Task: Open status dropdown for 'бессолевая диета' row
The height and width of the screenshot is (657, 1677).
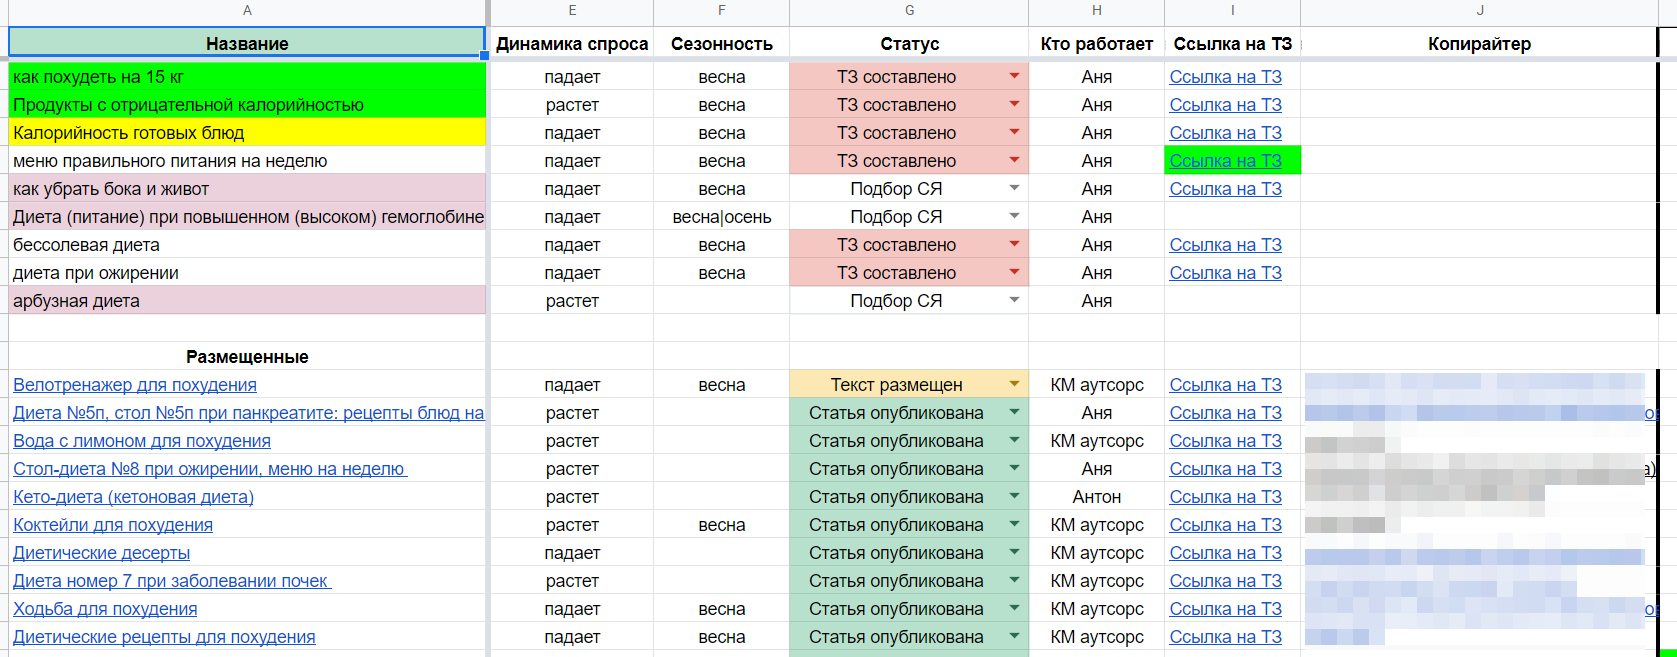Action: click(x=1014, y=244)
